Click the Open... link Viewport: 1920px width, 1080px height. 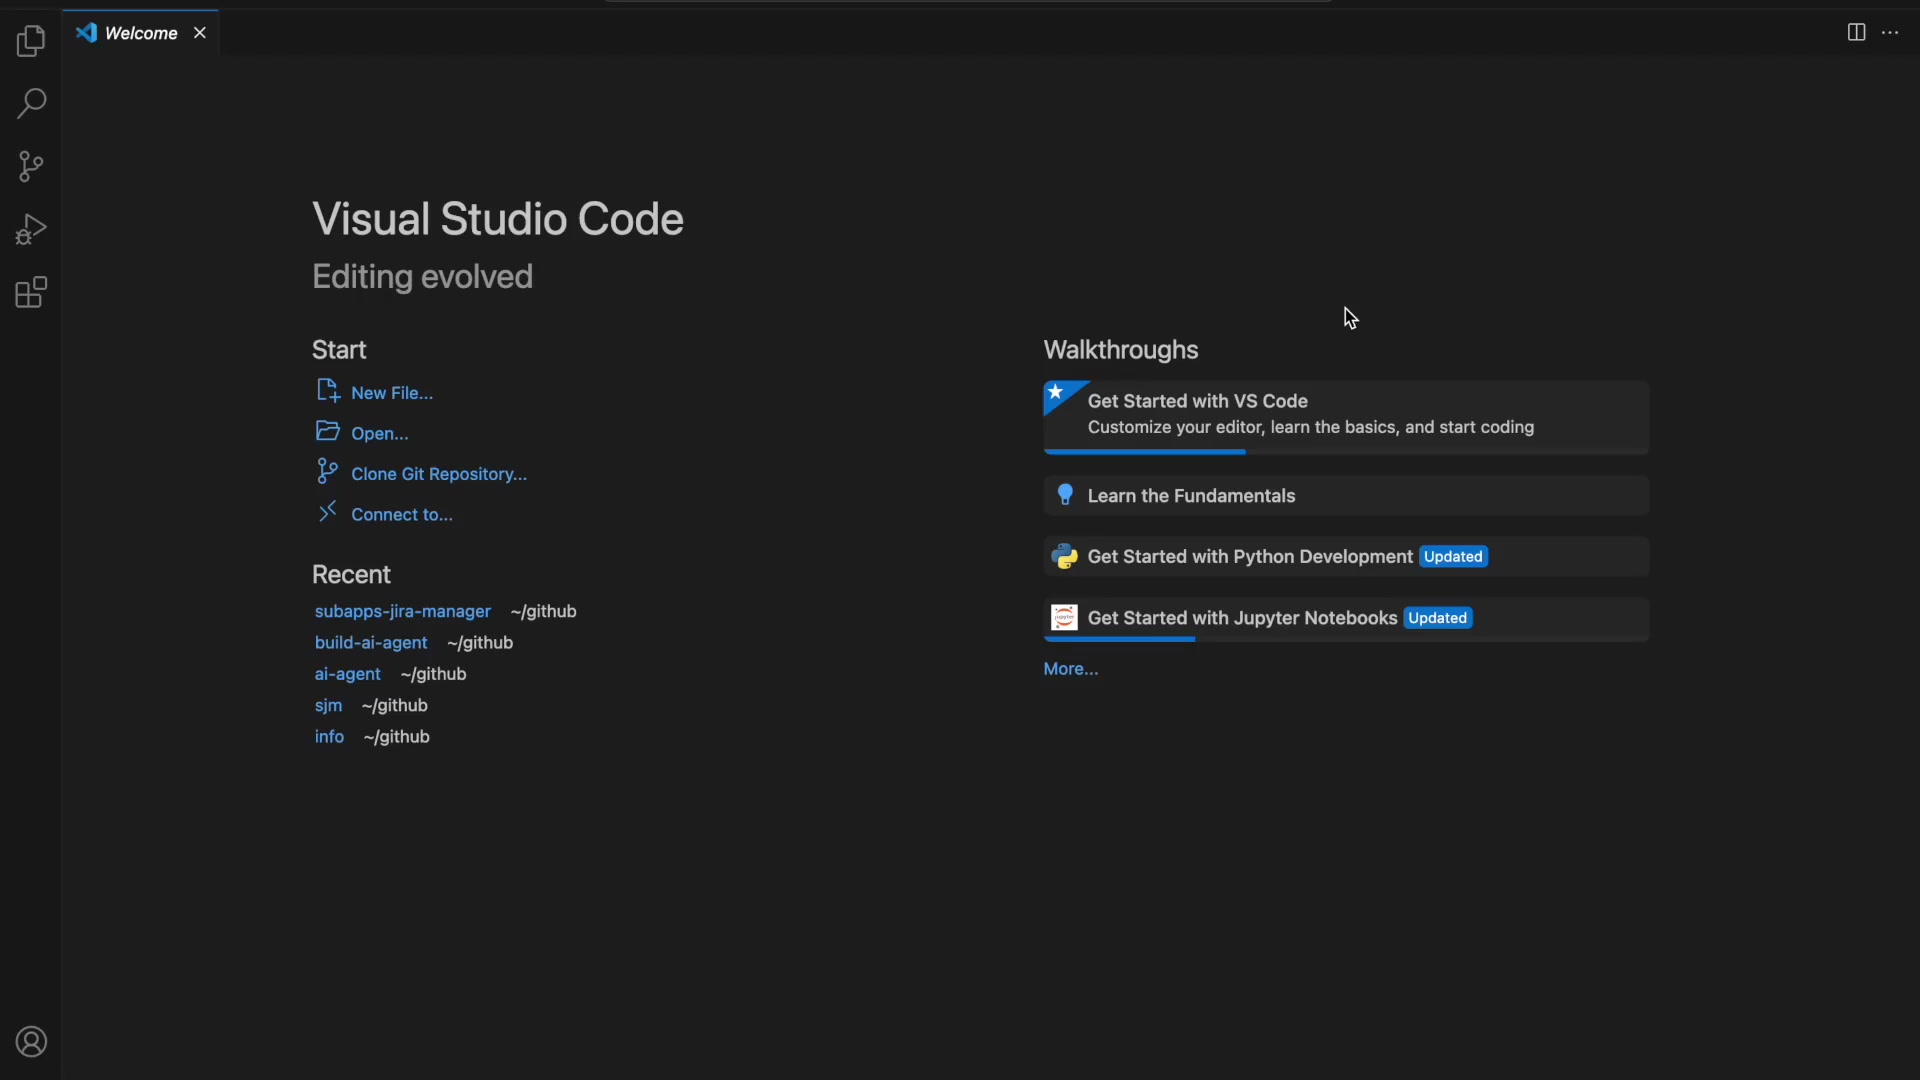380,434
